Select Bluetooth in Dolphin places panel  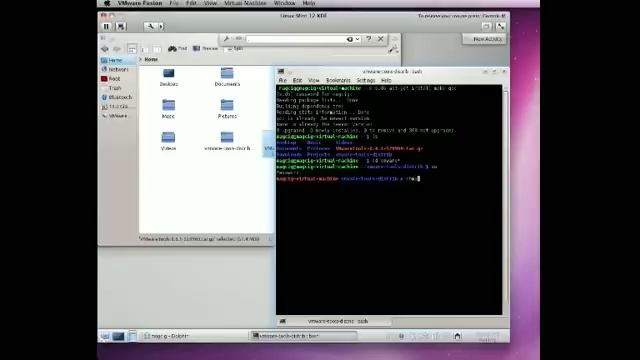[x=117, y=97]
